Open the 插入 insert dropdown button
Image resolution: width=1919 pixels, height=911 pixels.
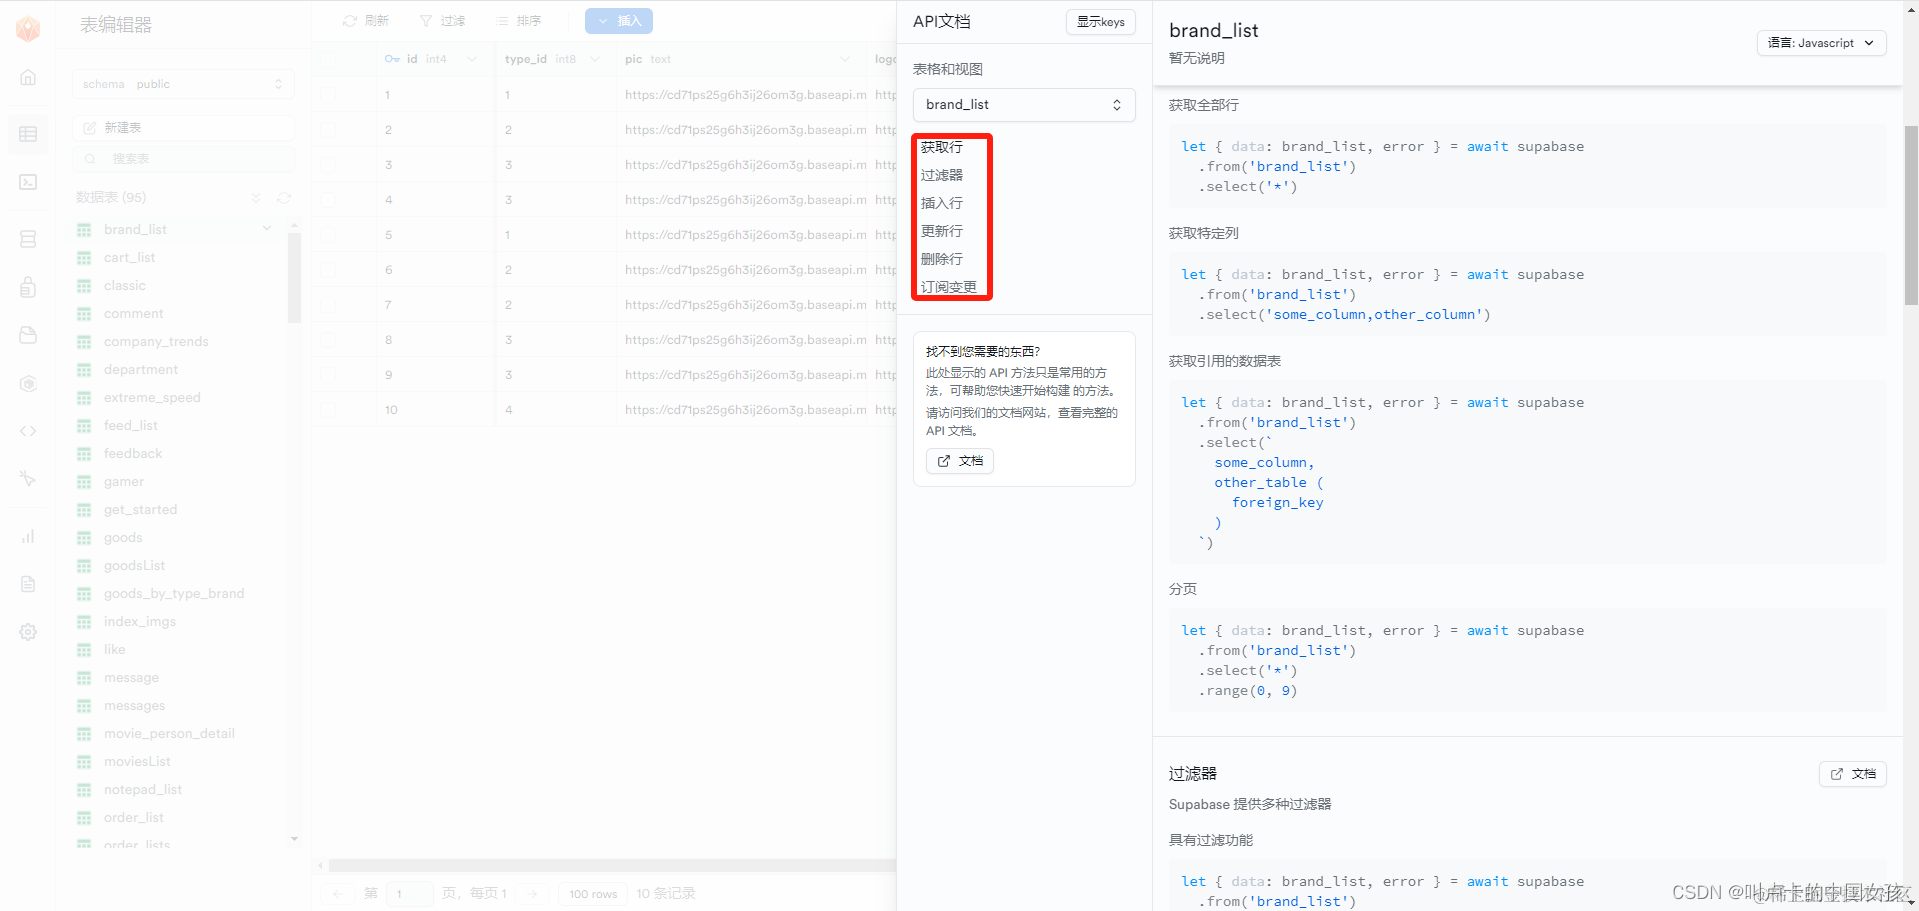(619, 21)
